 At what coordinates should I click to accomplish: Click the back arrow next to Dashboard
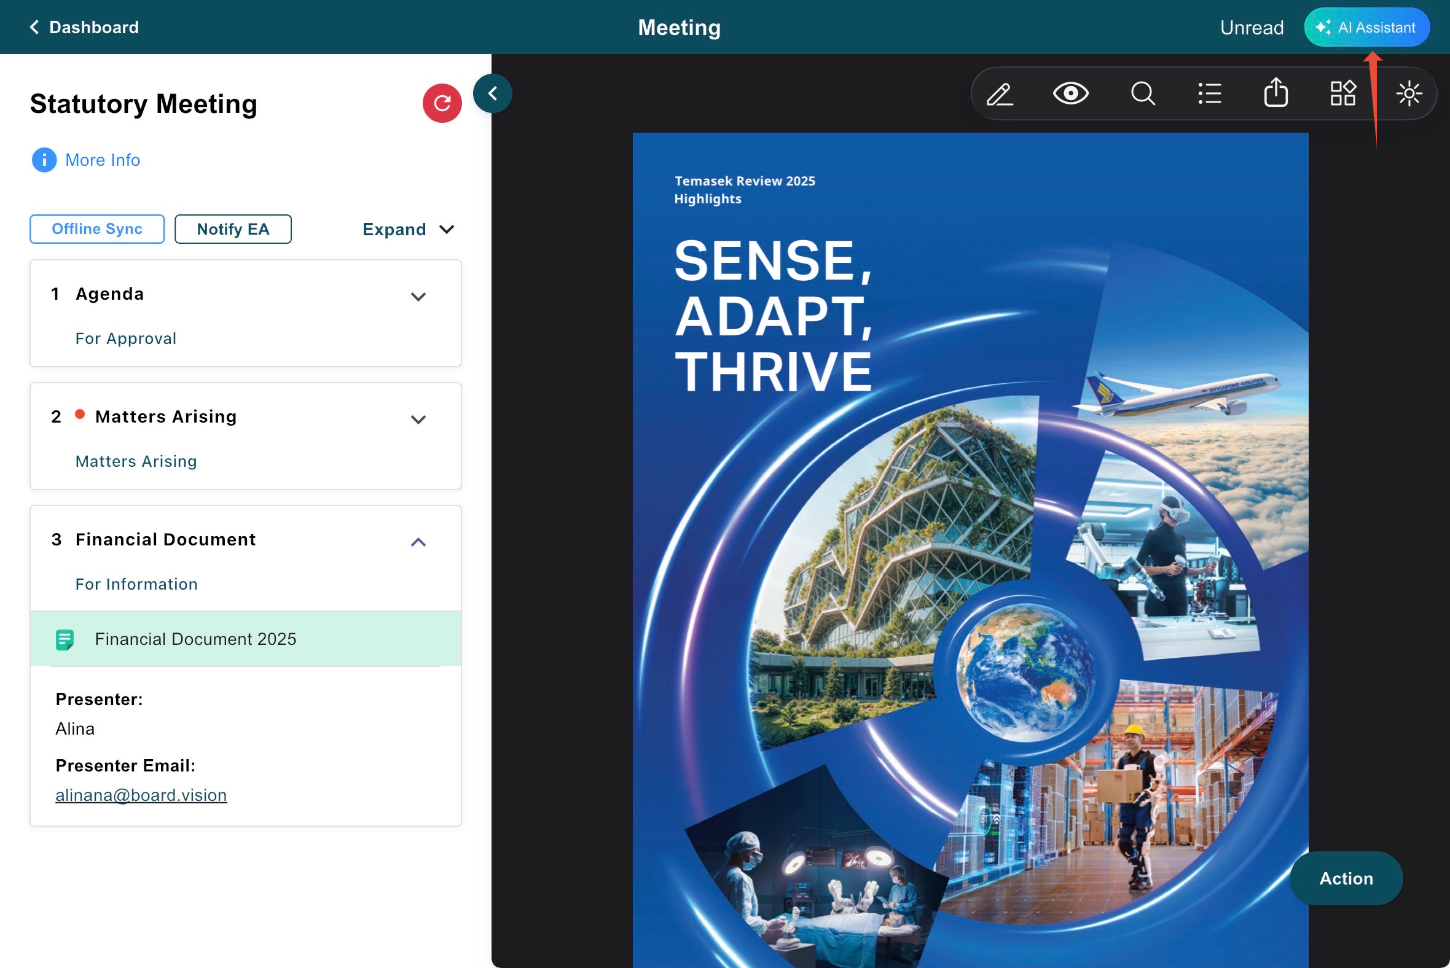34,27
